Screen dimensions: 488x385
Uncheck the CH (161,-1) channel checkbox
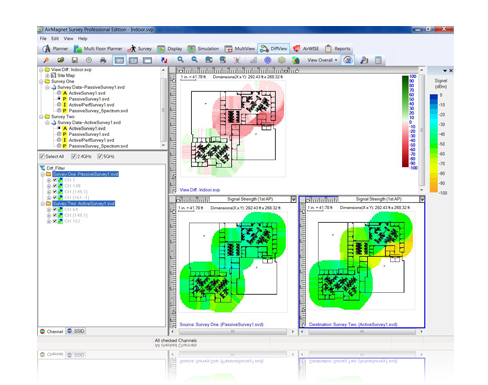click(55, 198)
